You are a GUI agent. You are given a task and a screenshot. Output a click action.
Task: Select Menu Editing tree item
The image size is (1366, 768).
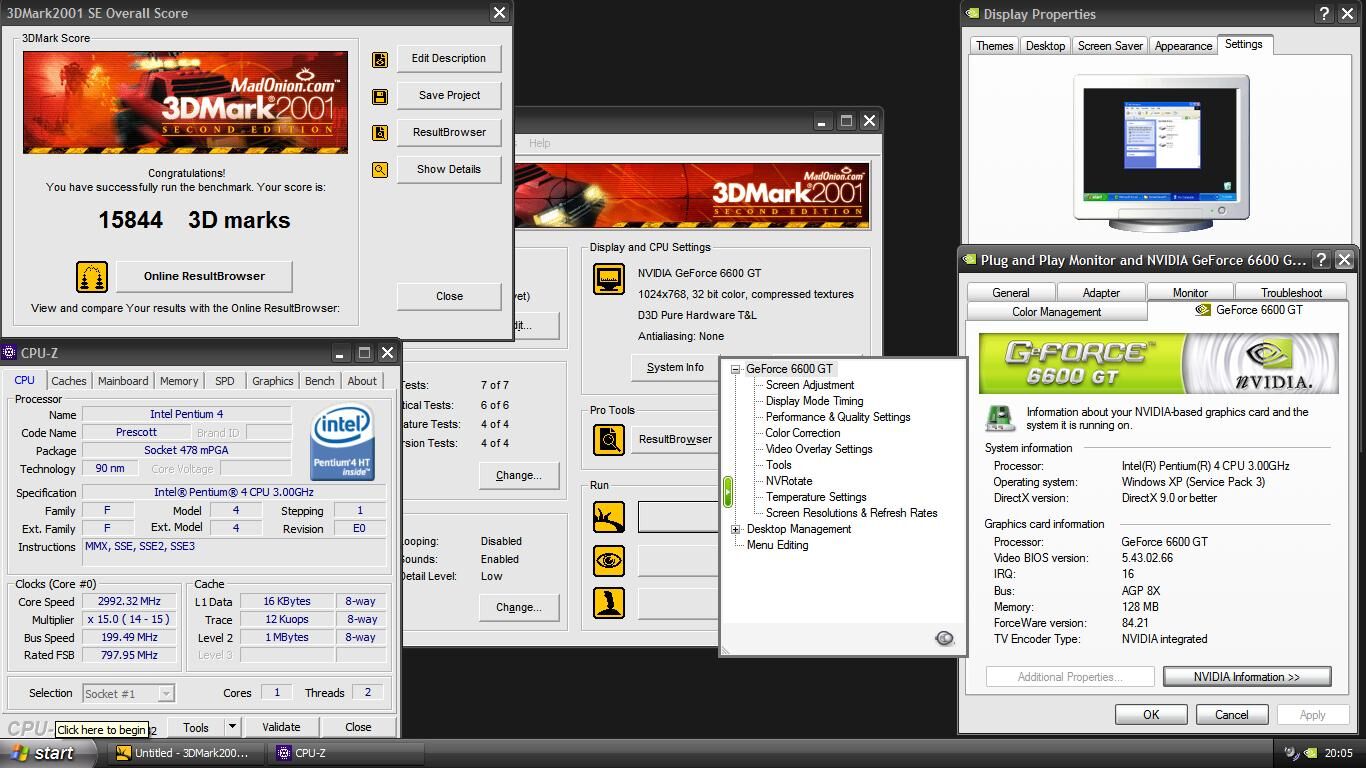pyautogui.click(x=777, y=545)
